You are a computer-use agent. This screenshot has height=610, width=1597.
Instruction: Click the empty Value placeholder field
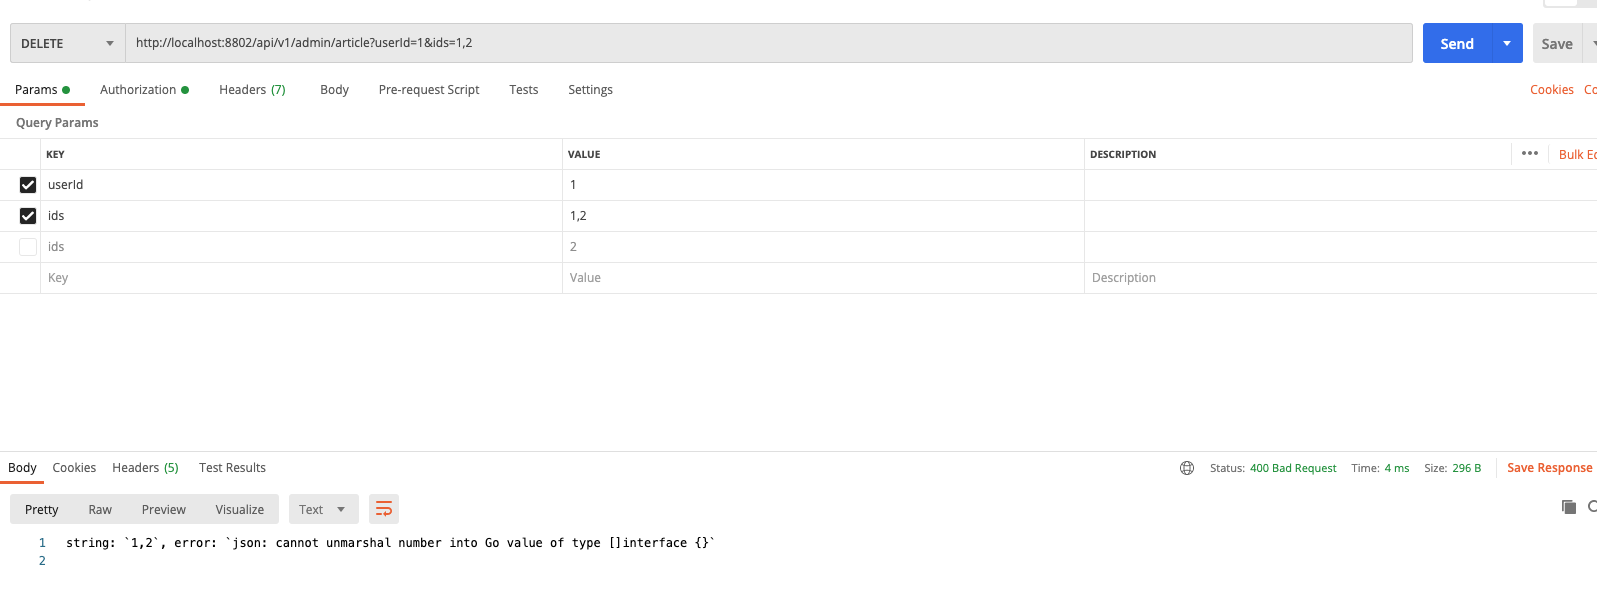click(823, 278)
